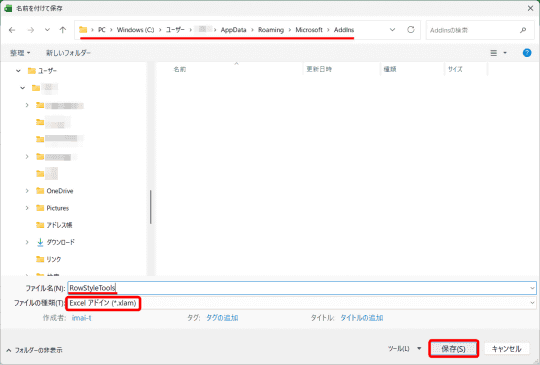
Task: Click AppData in the address path
Action: coord(233,30)
